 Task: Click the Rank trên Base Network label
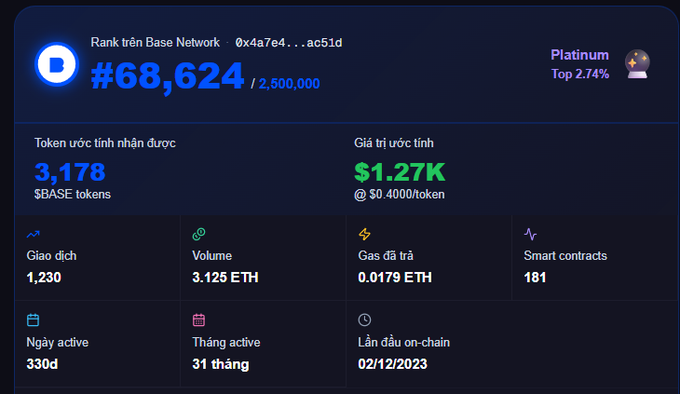(x=155, y=42)
